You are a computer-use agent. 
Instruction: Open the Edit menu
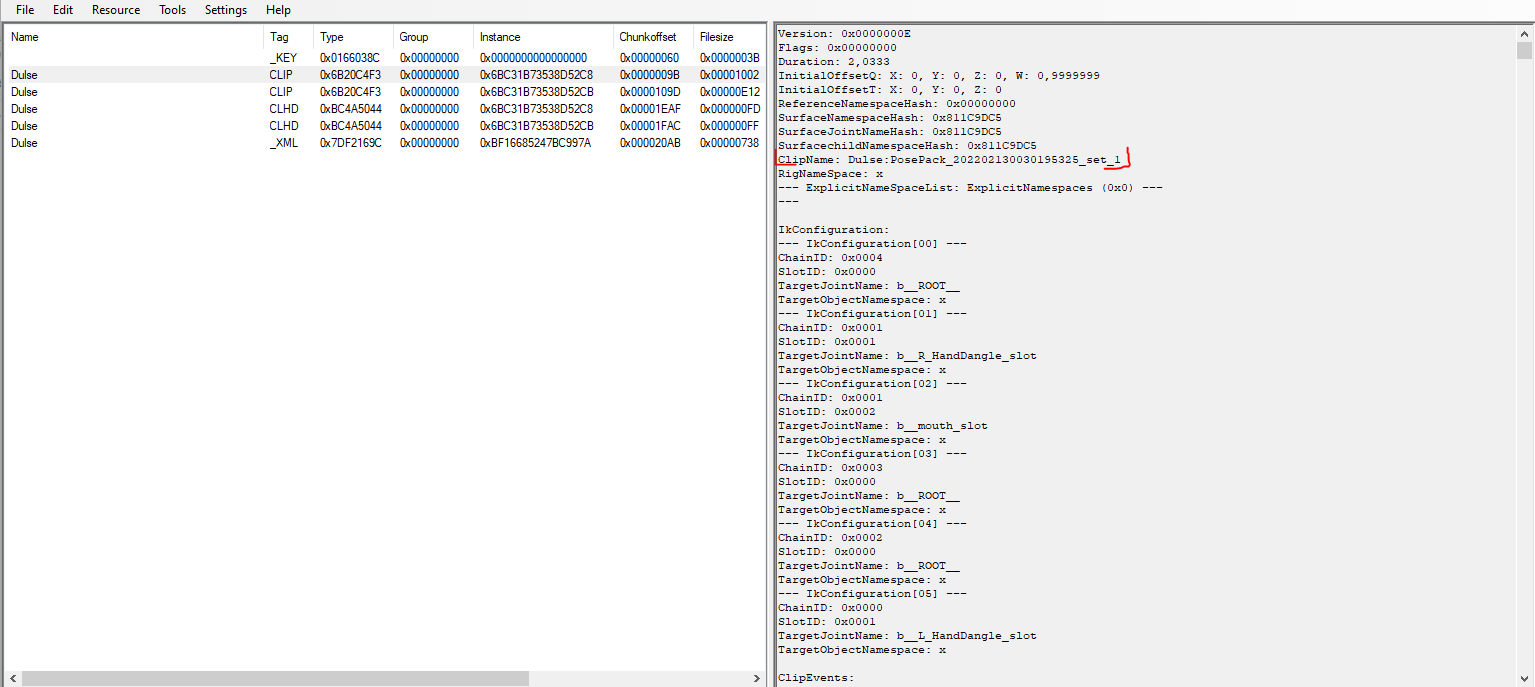point(63,10)
